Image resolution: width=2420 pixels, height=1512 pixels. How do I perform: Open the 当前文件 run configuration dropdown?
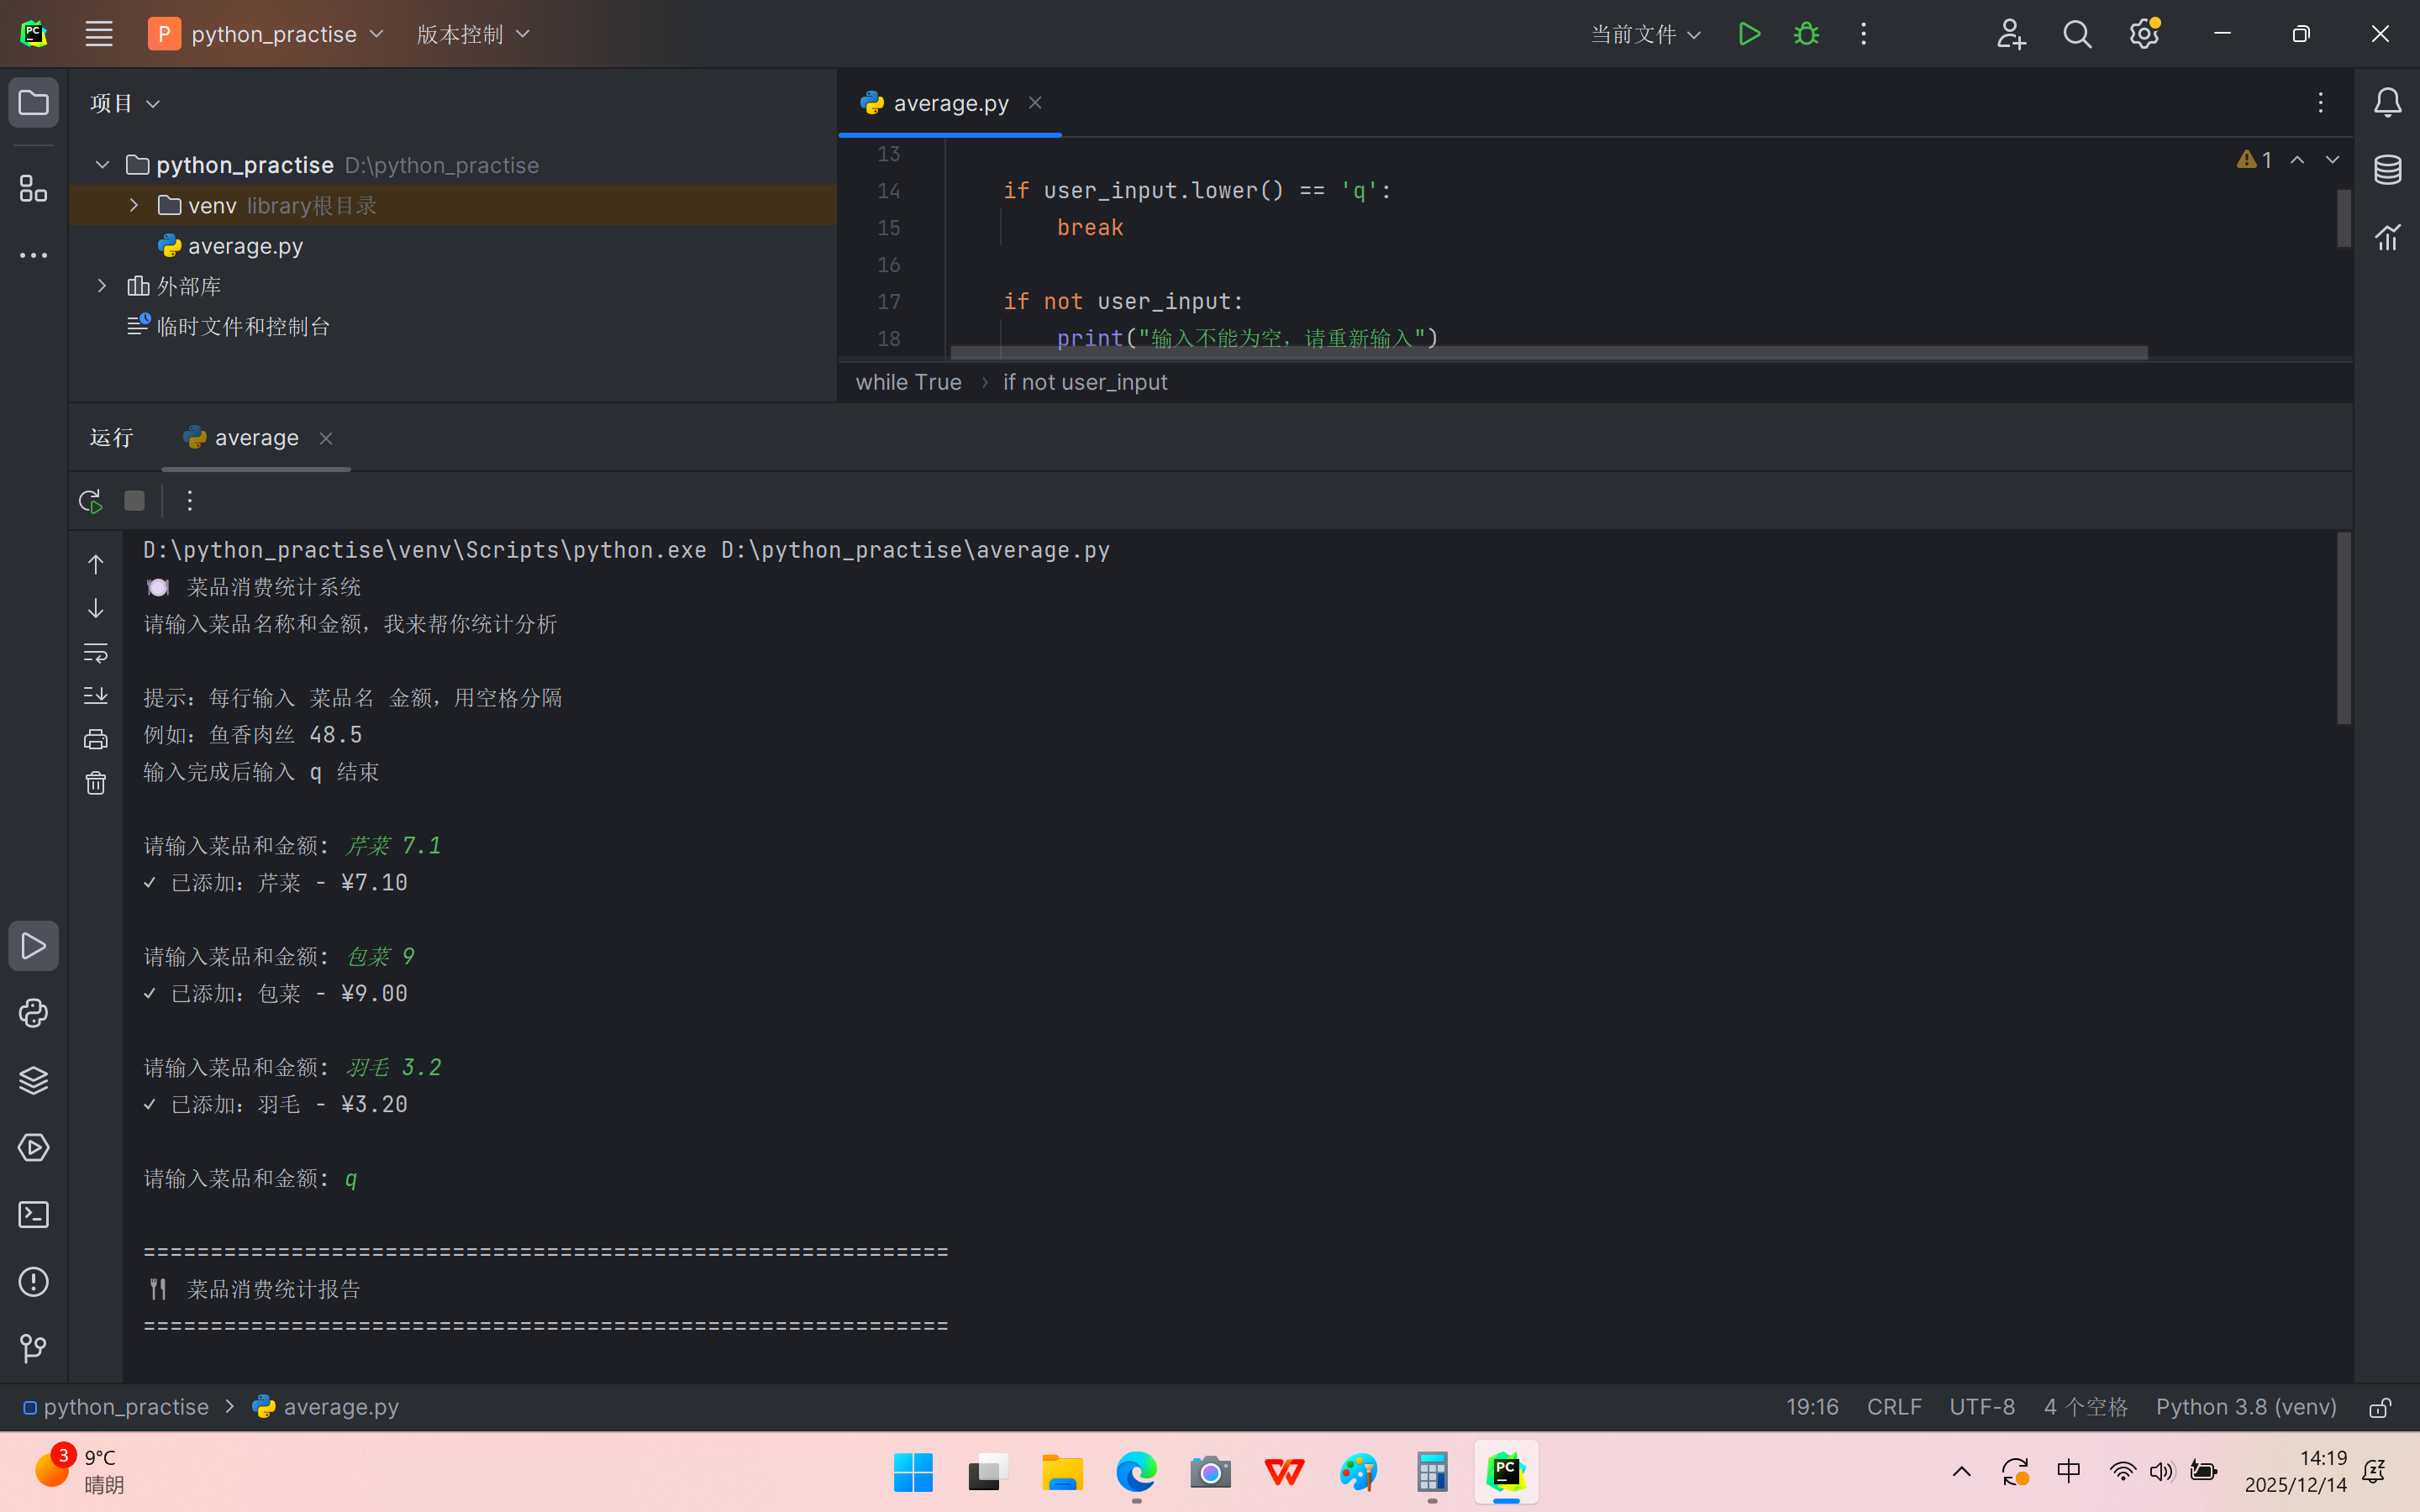(1645, 34)
